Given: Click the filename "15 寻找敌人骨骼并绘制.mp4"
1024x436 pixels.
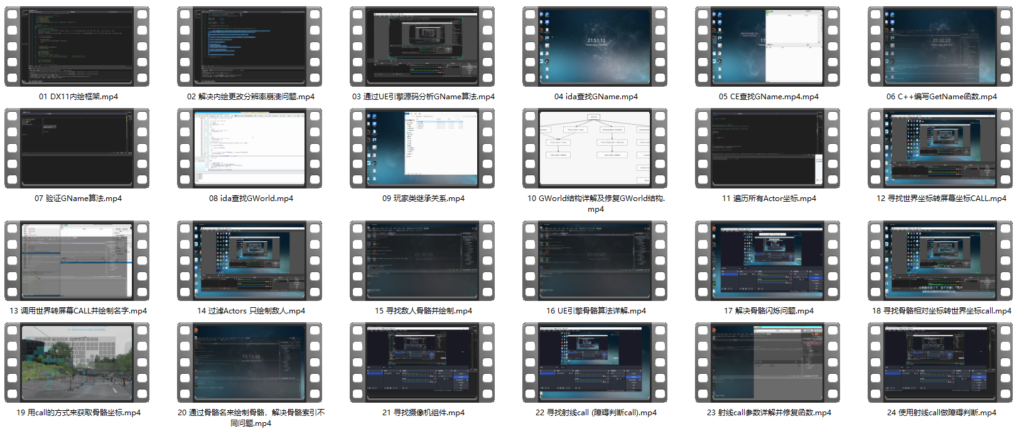Looking at the screenshot, I should tap(423, 311).
